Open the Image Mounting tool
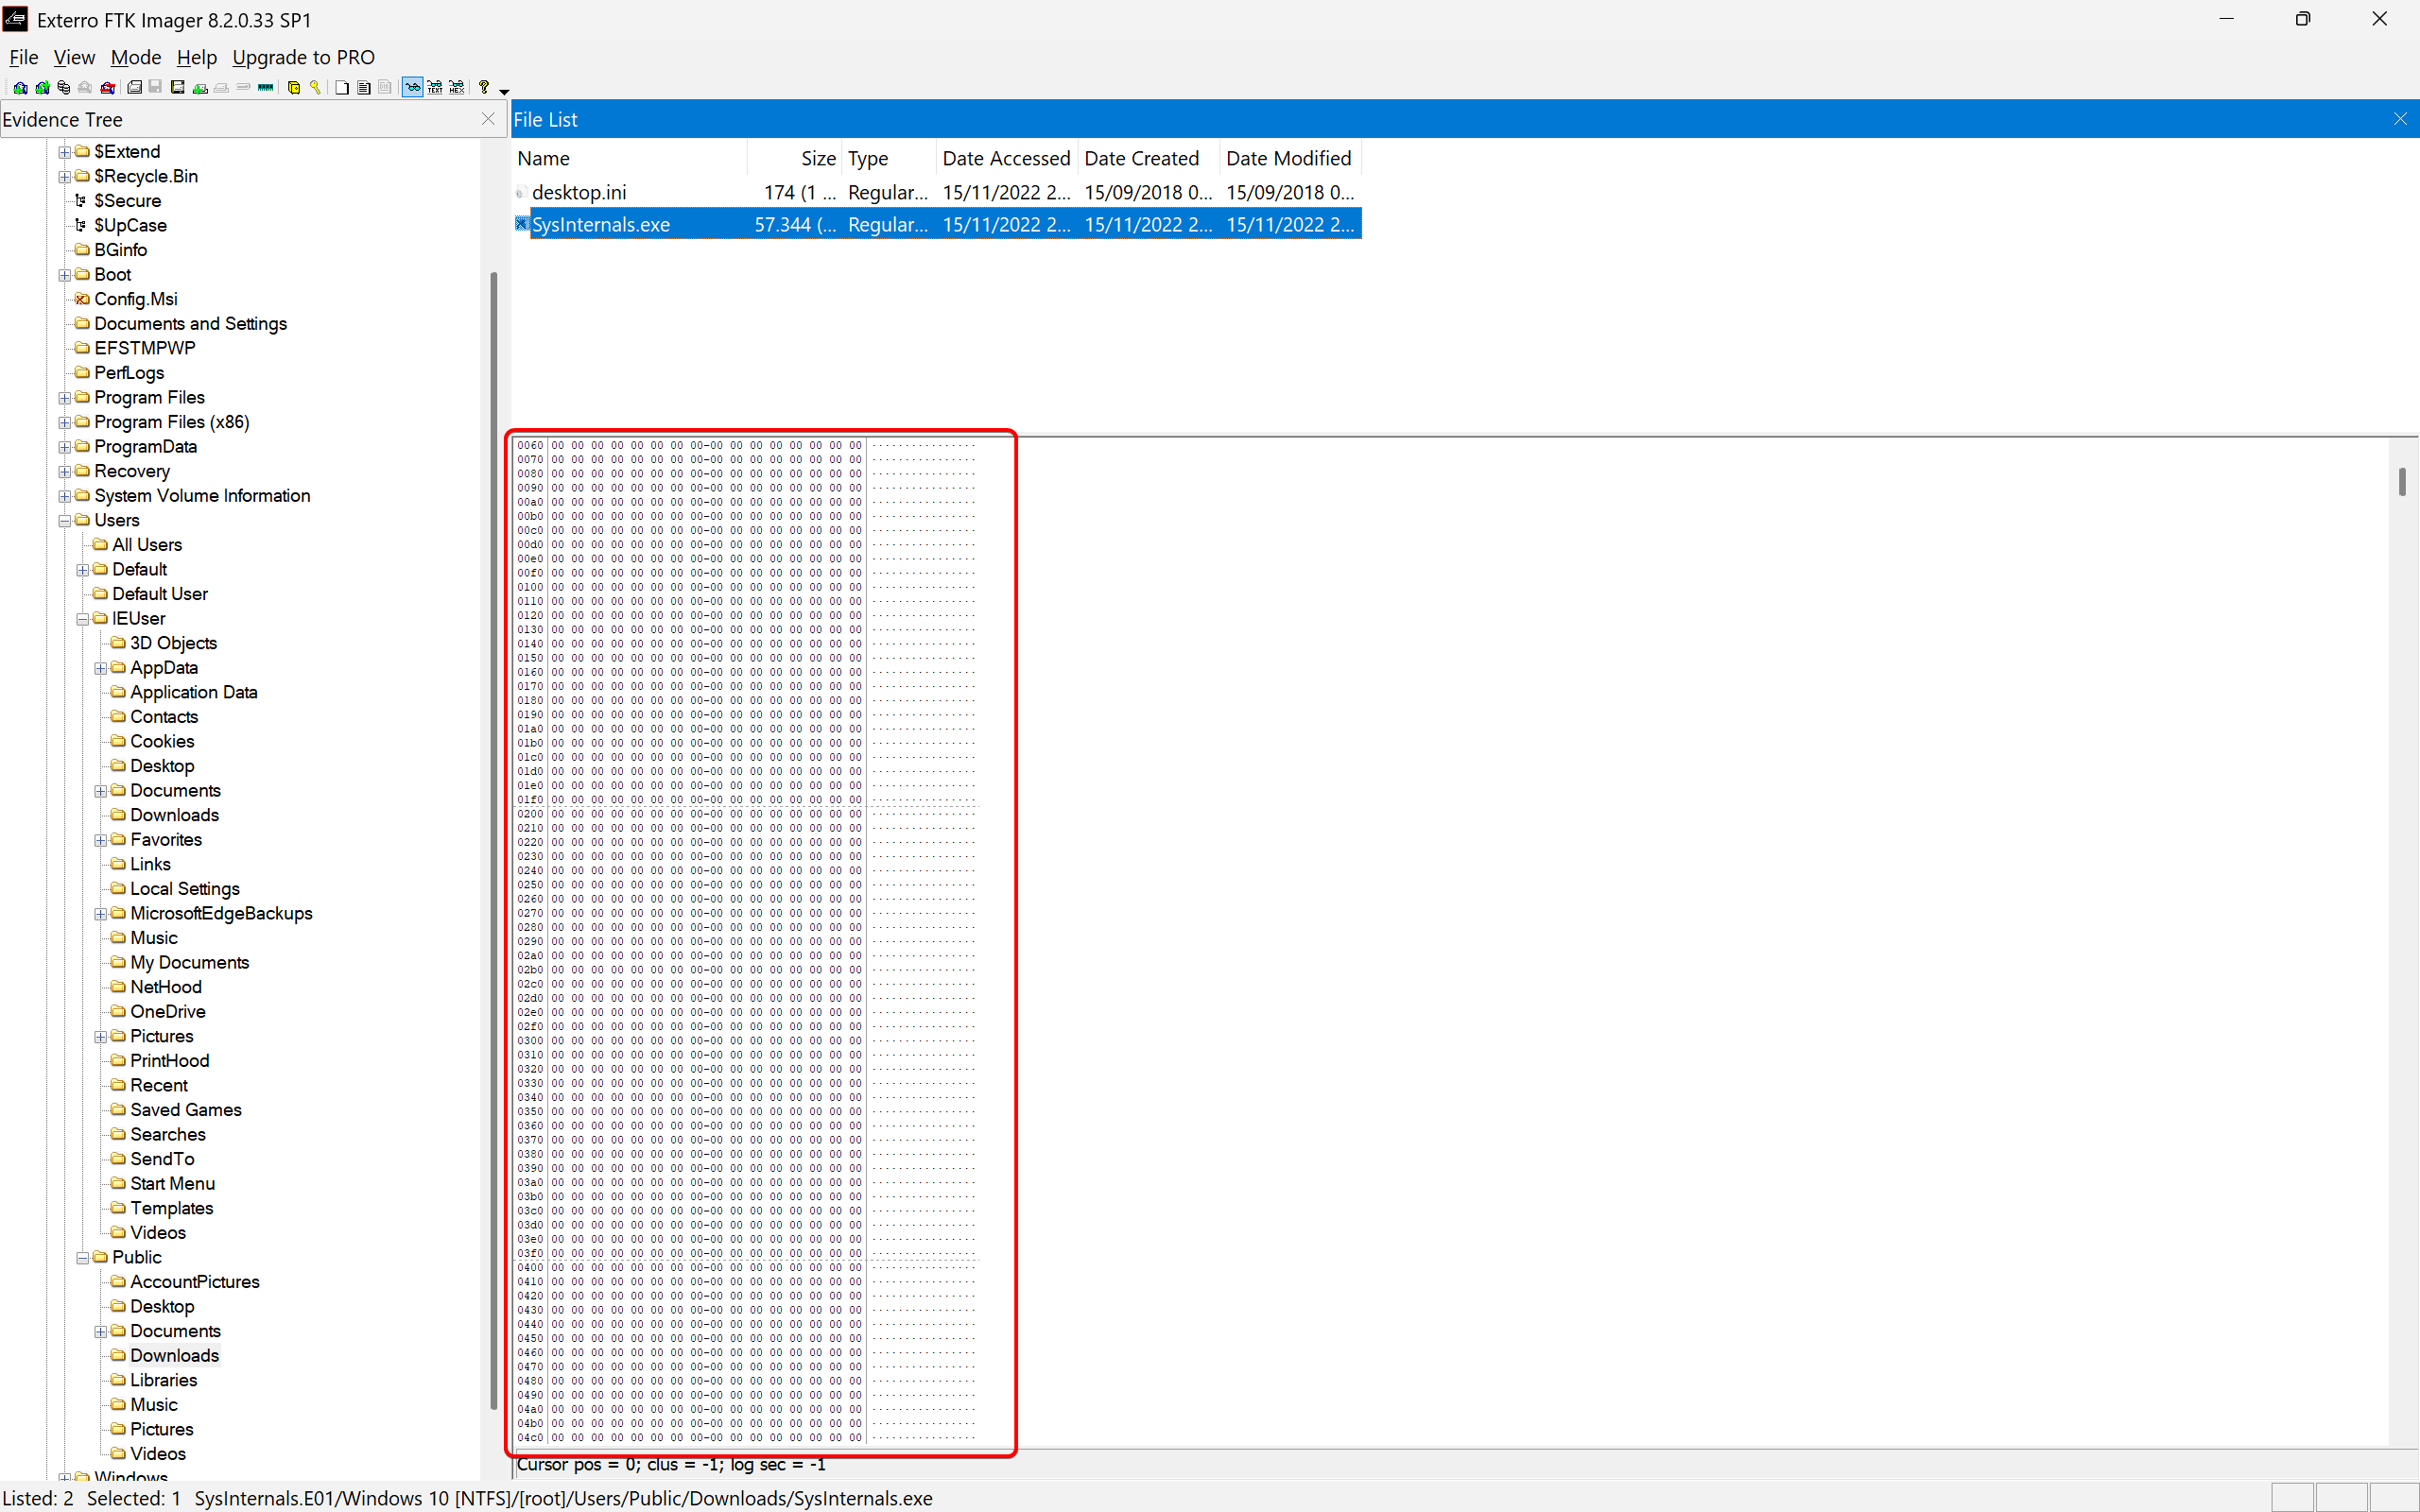Screen dimensions: 2420x1512 click(x=63, y=88)
